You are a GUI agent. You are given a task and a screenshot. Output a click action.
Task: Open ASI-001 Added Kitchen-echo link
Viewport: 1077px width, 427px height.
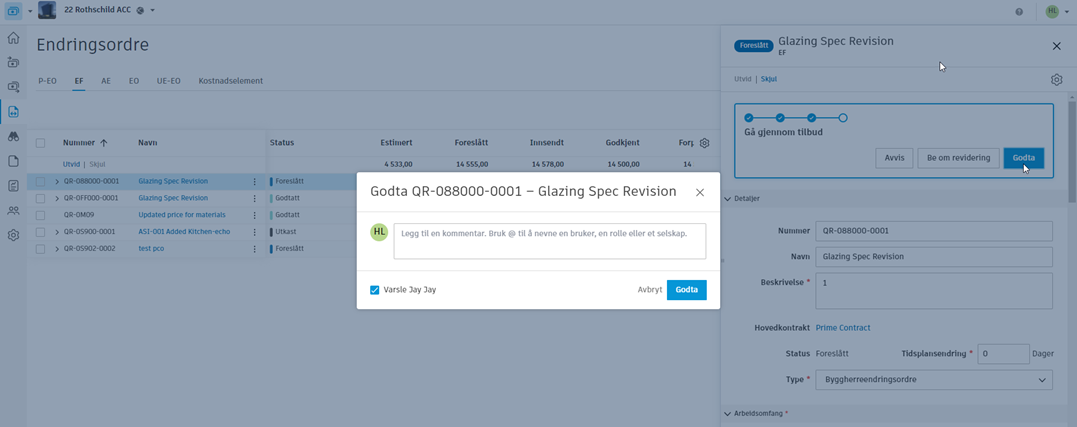click(184, 232)
